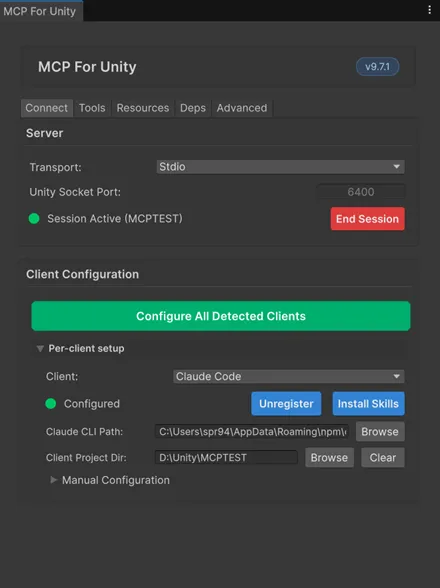This screenshot has width=440, height=588.
Task: Click the Install Skills button
Action: click(368, 404)
